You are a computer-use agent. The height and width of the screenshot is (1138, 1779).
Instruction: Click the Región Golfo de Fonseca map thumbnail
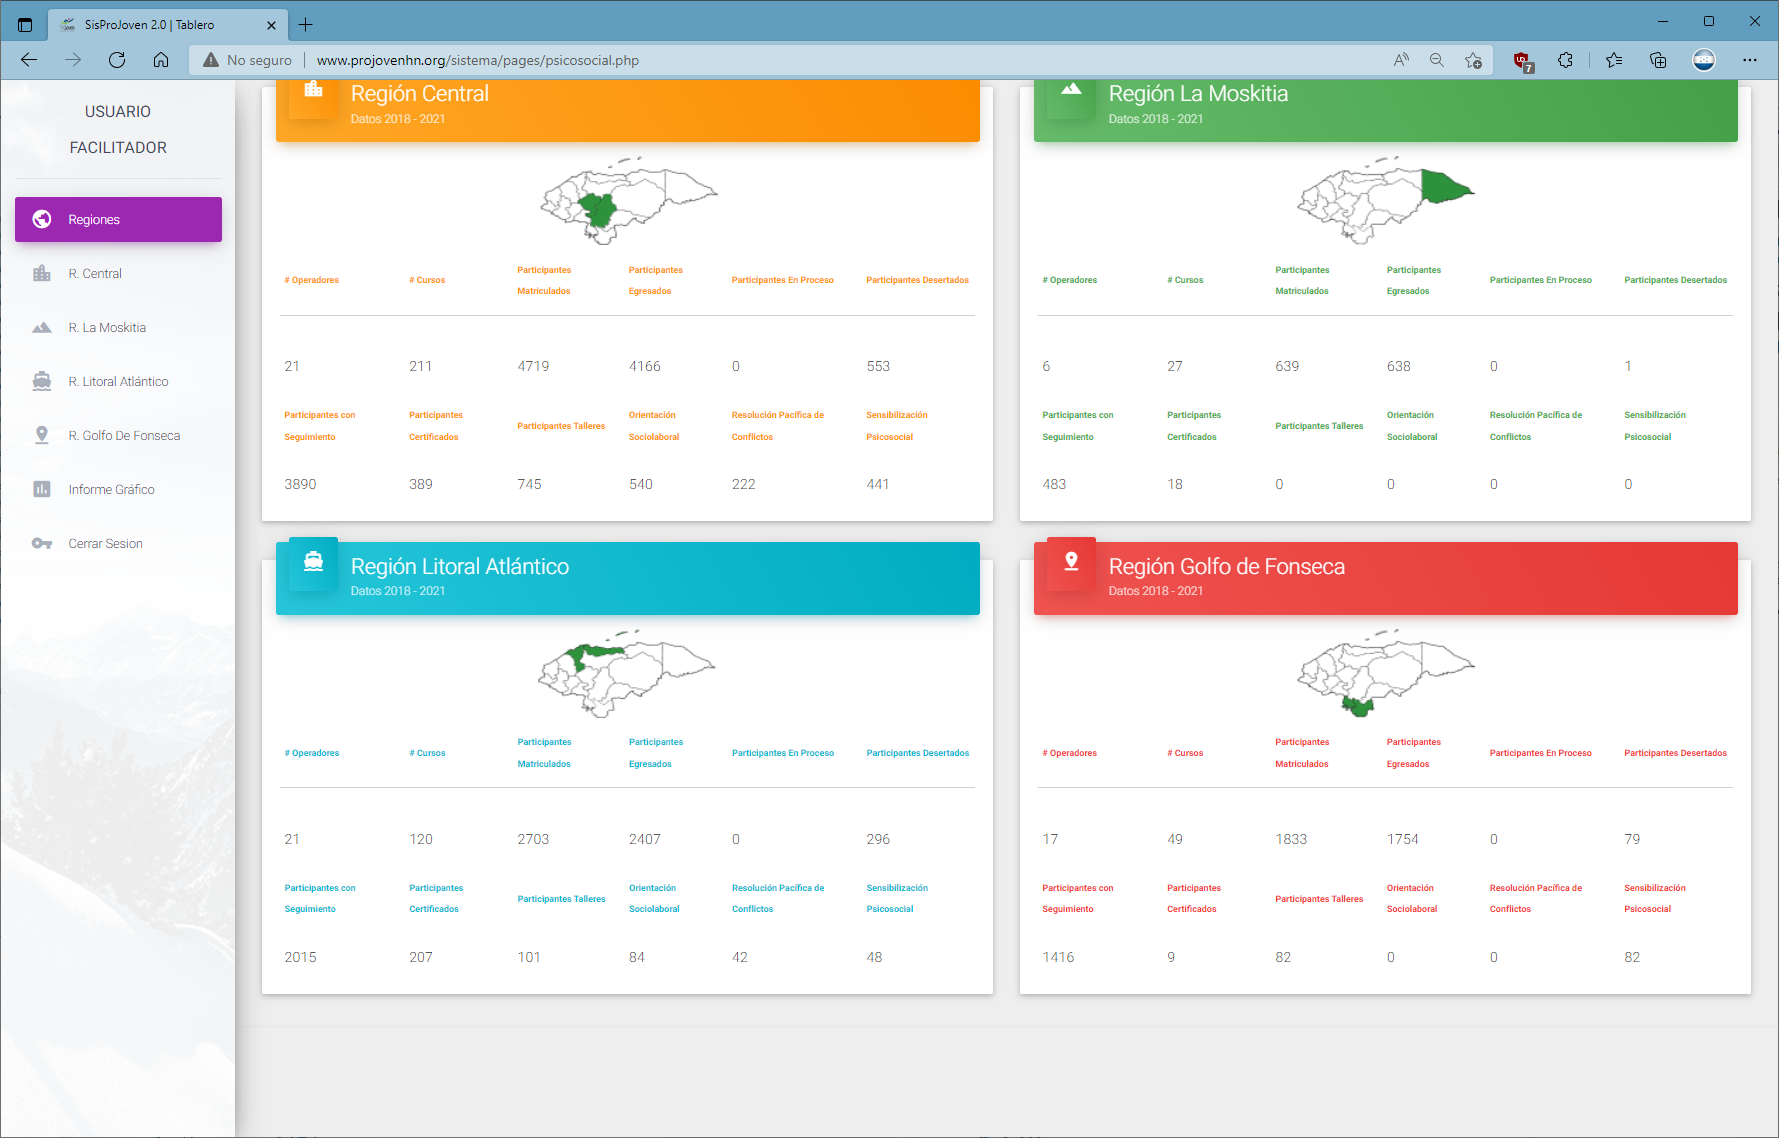[x=1386, y=673]
